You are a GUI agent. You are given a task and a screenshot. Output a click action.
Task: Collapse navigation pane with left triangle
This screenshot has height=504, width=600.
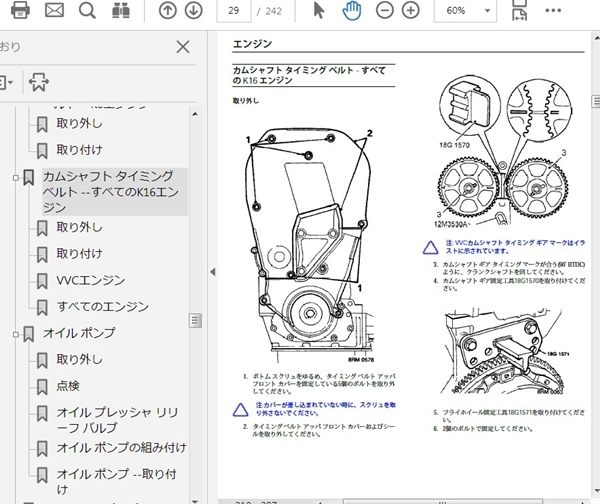pyautogui.click(x=213, y=272)
